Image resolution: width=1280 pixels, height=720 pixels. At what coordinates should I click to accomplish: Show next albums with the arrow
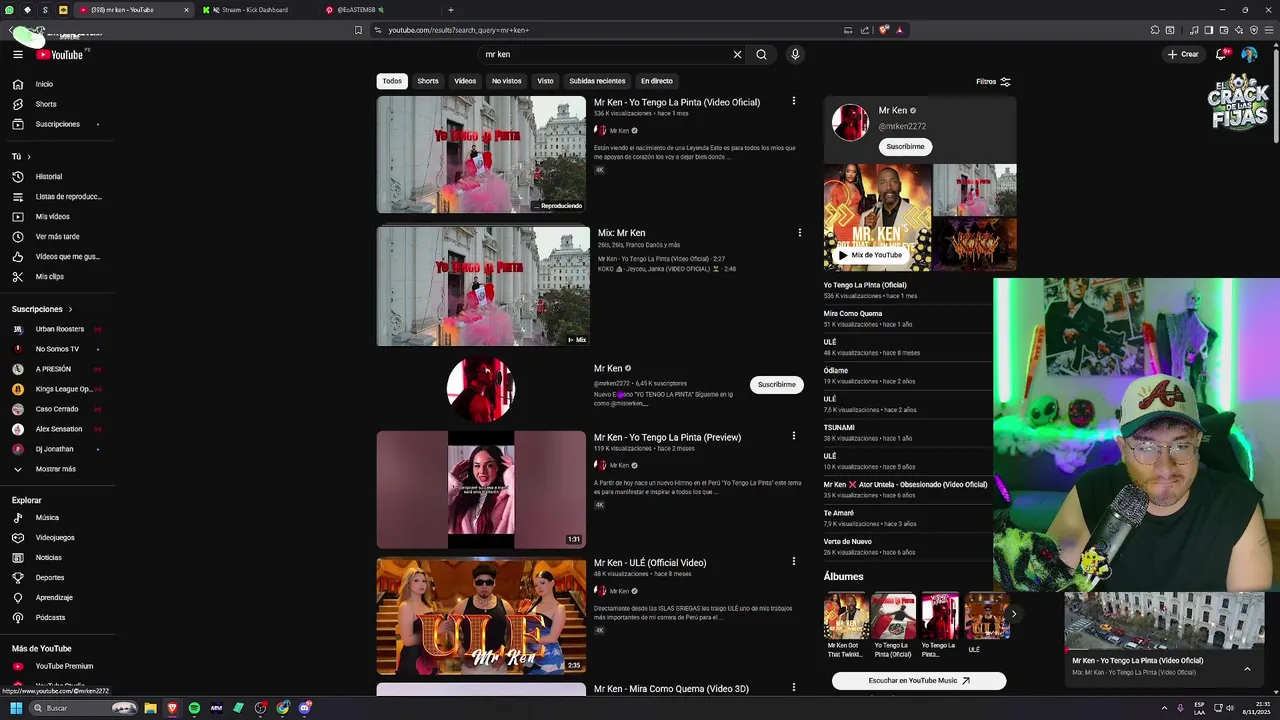[x=1013, y=614]
